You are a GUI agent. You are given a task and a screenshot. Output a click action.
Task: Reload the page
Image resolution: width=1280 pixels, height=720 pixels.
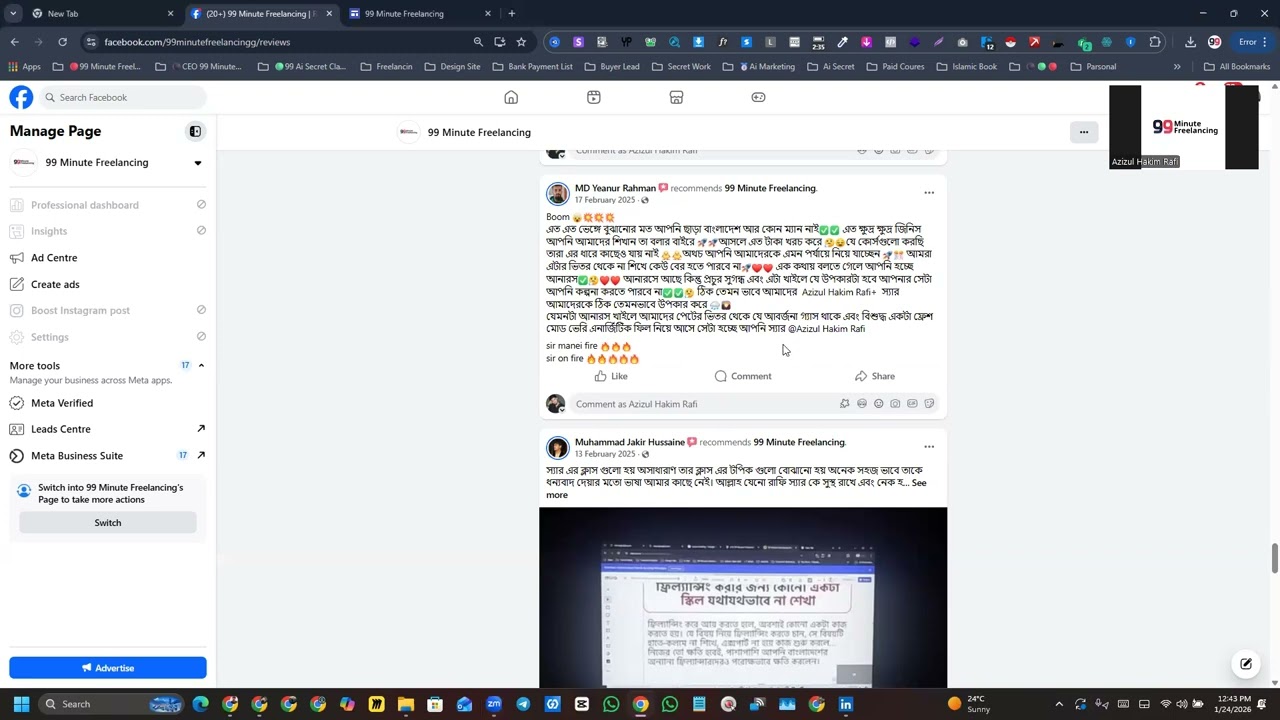pos(62,42)
